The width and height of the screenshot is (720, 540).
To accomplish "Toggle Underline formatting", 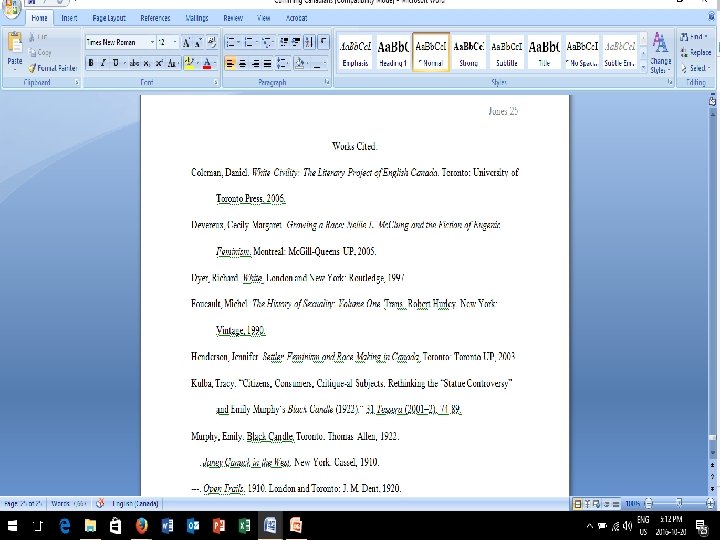I will (115, 63).
